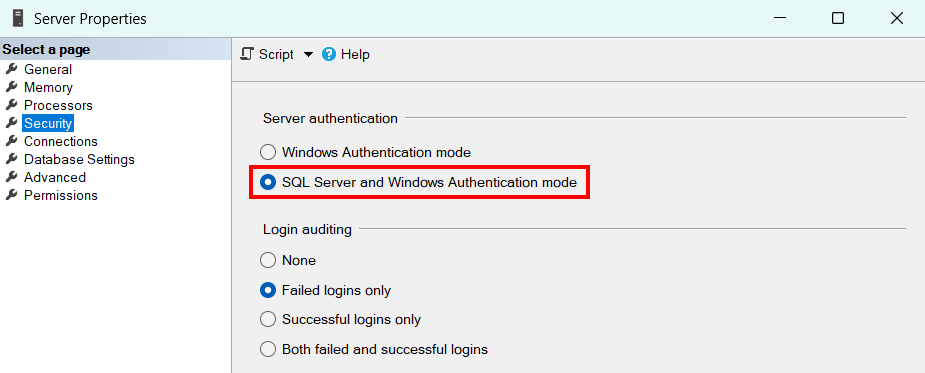Switch to the Security page
Viewport: 925px width, 373px height.
coord(48,123)
